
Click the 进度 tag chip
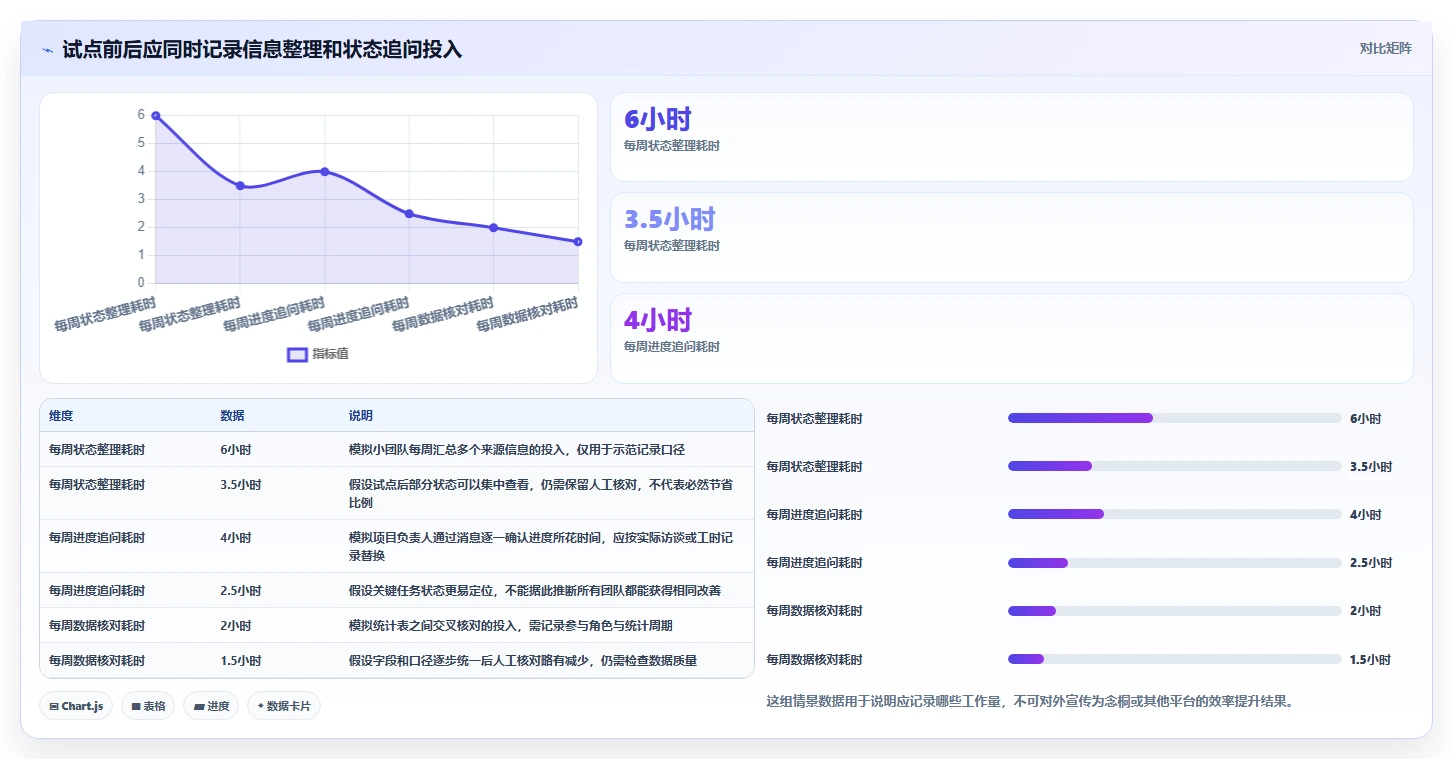coord(211,706)
